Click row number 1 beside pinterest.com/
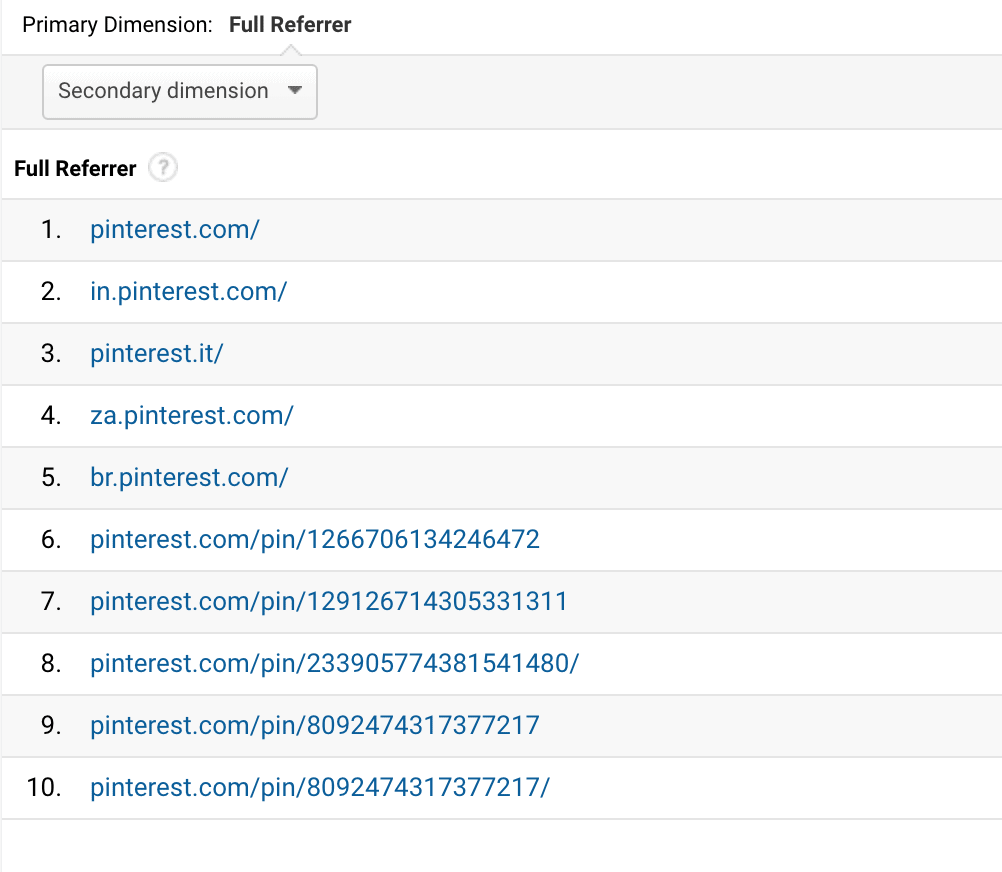Image resolution: width=1002 pixels, height=872 pixels. [51, 229]
